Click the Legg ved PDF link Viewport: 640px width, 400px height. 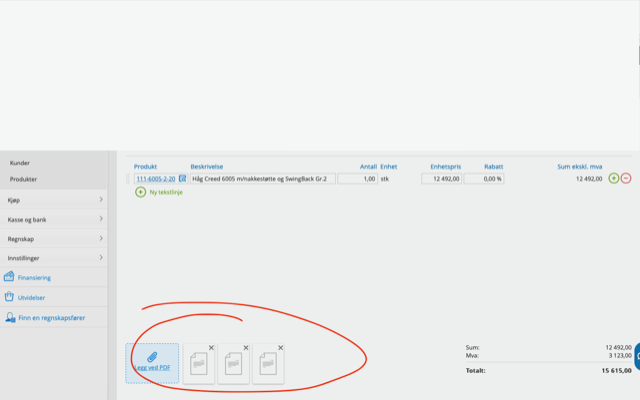tap(152, 367)
